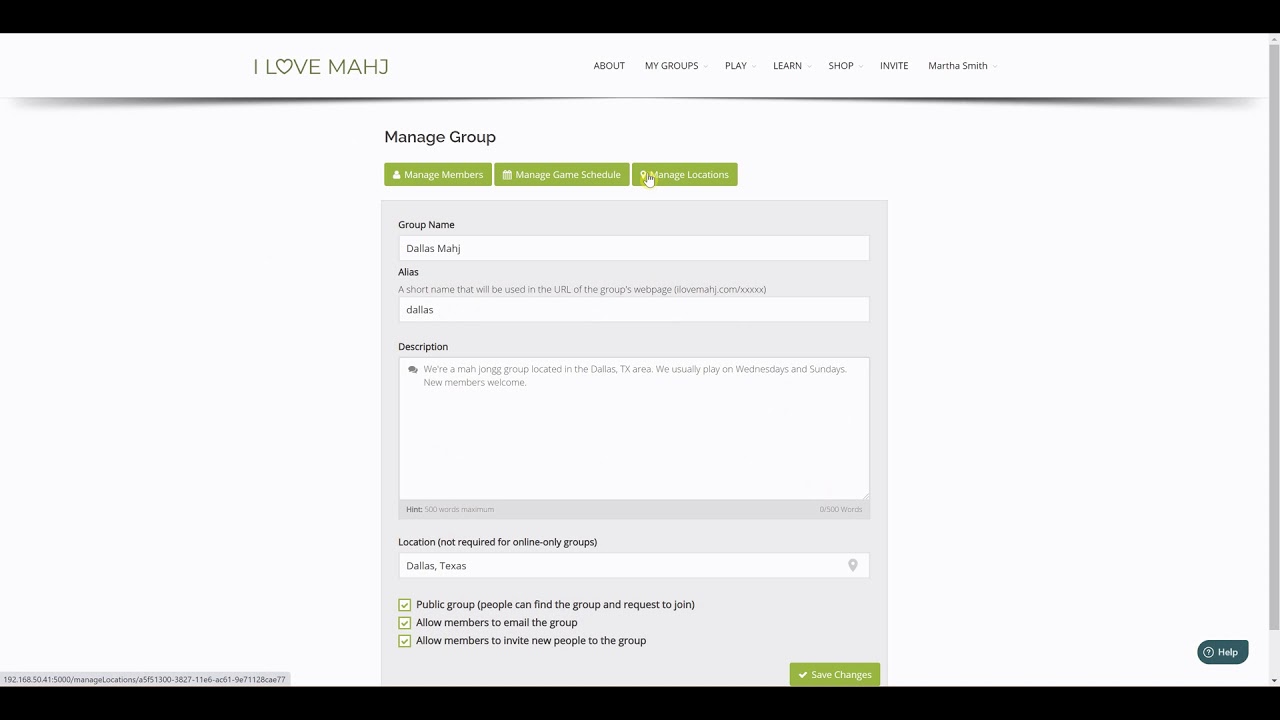The width and height of the screenshot is (1280, 720).
Task: Save Changes to the group
Action: tap(835, 675)
